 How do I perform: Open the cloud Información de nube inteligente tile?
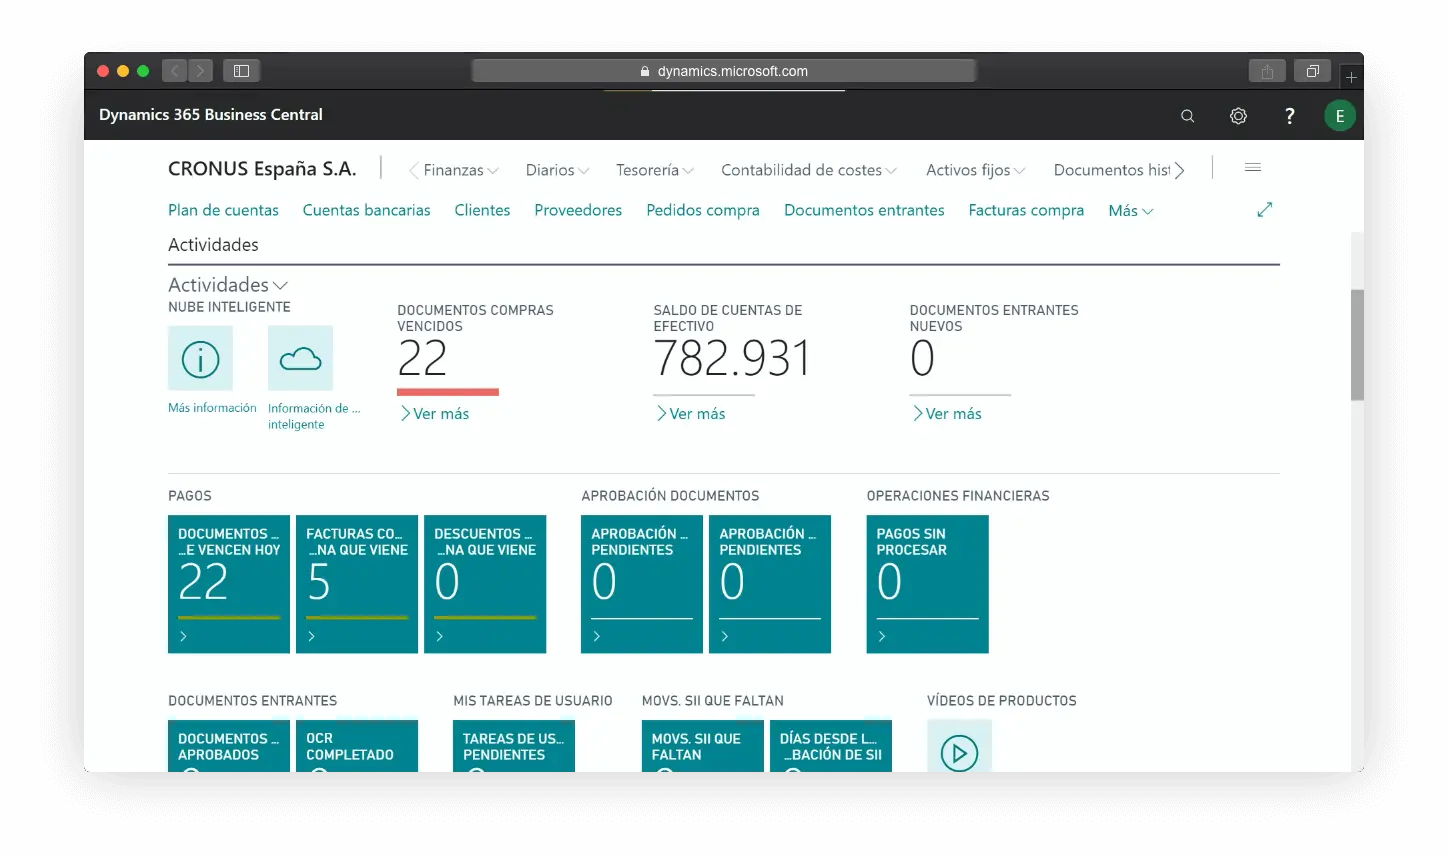300,358
